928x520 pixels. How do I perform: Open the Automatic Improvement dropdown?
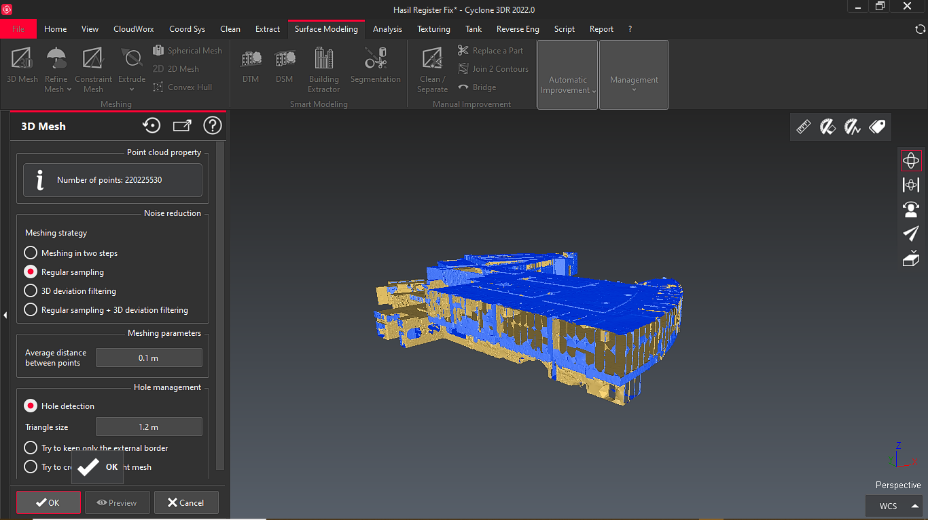click(x=567, y=75)
